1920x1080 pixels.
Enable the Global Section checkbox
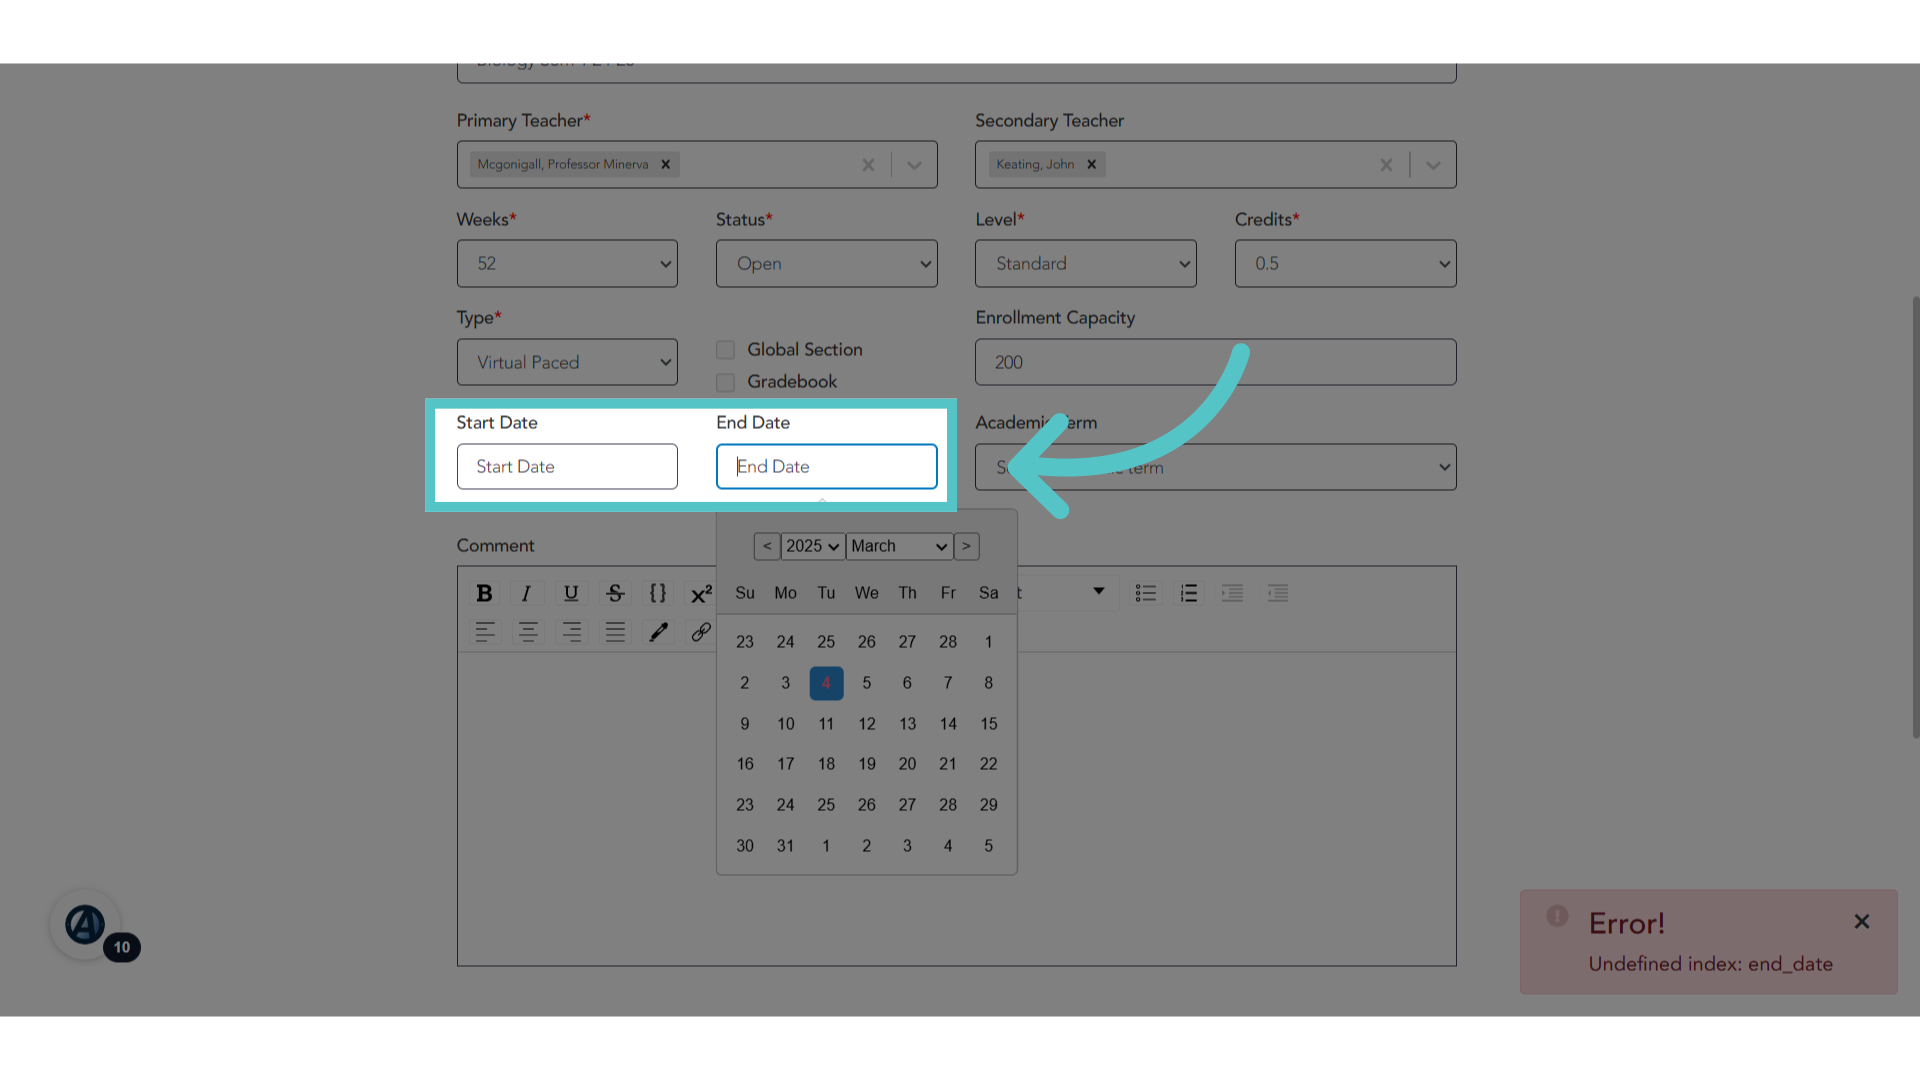[x=726, y=350]
